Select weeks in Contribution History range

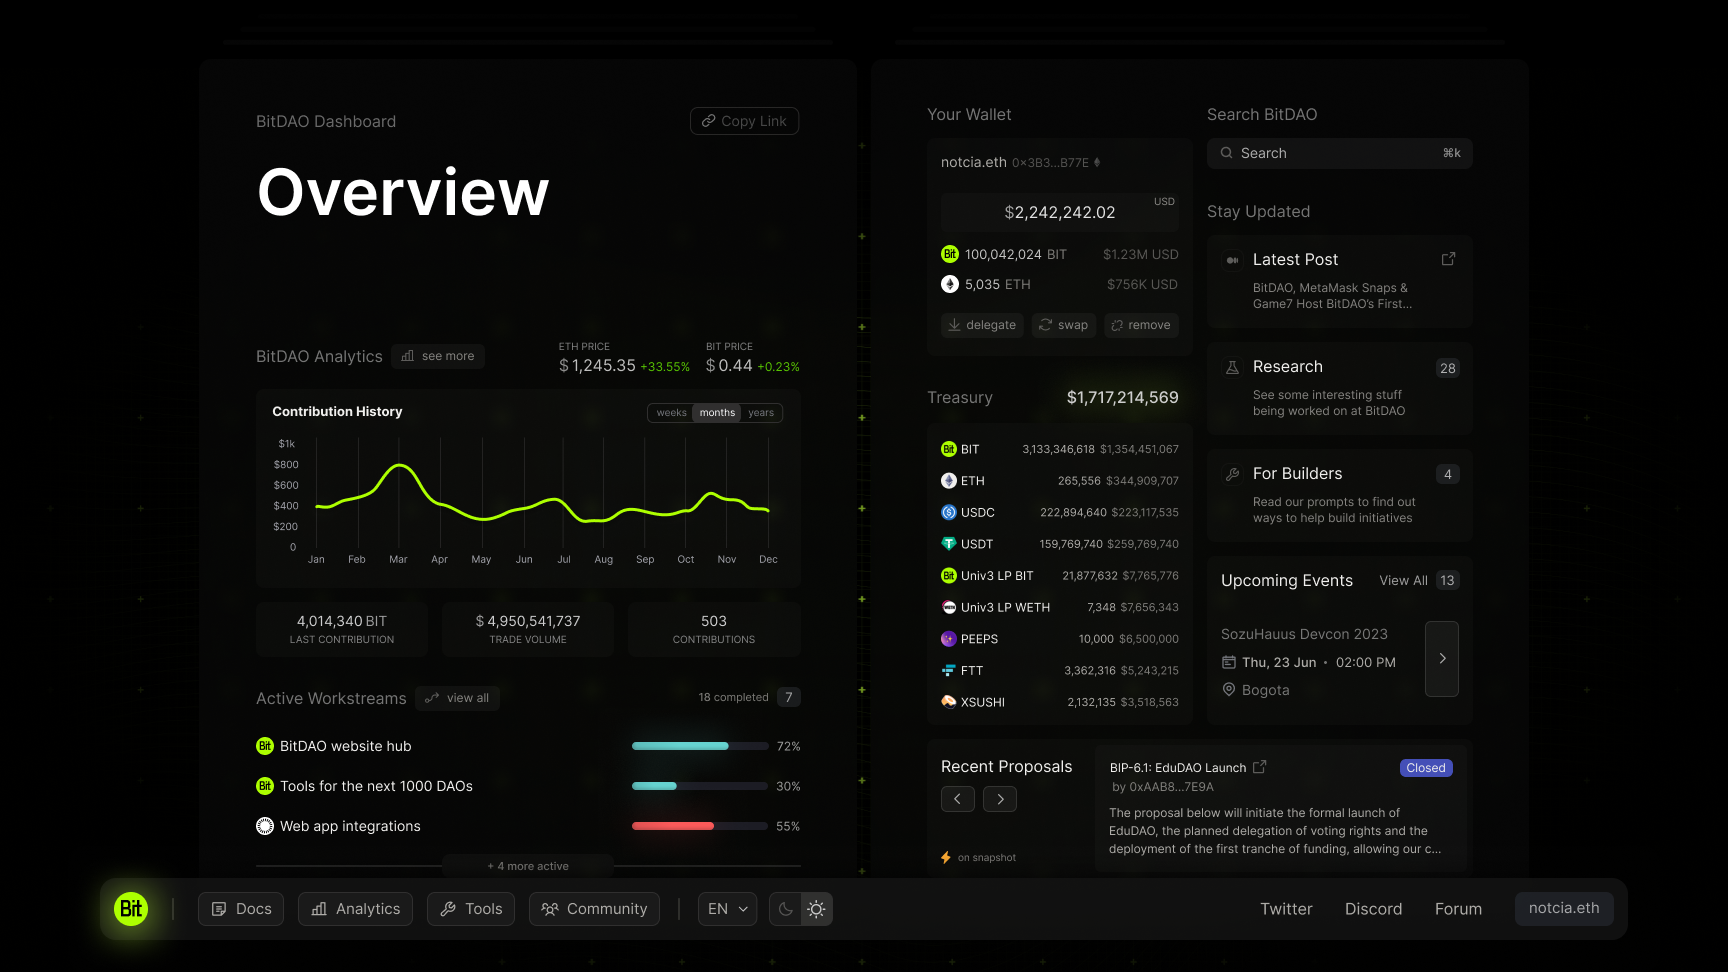tap(671, 413)
